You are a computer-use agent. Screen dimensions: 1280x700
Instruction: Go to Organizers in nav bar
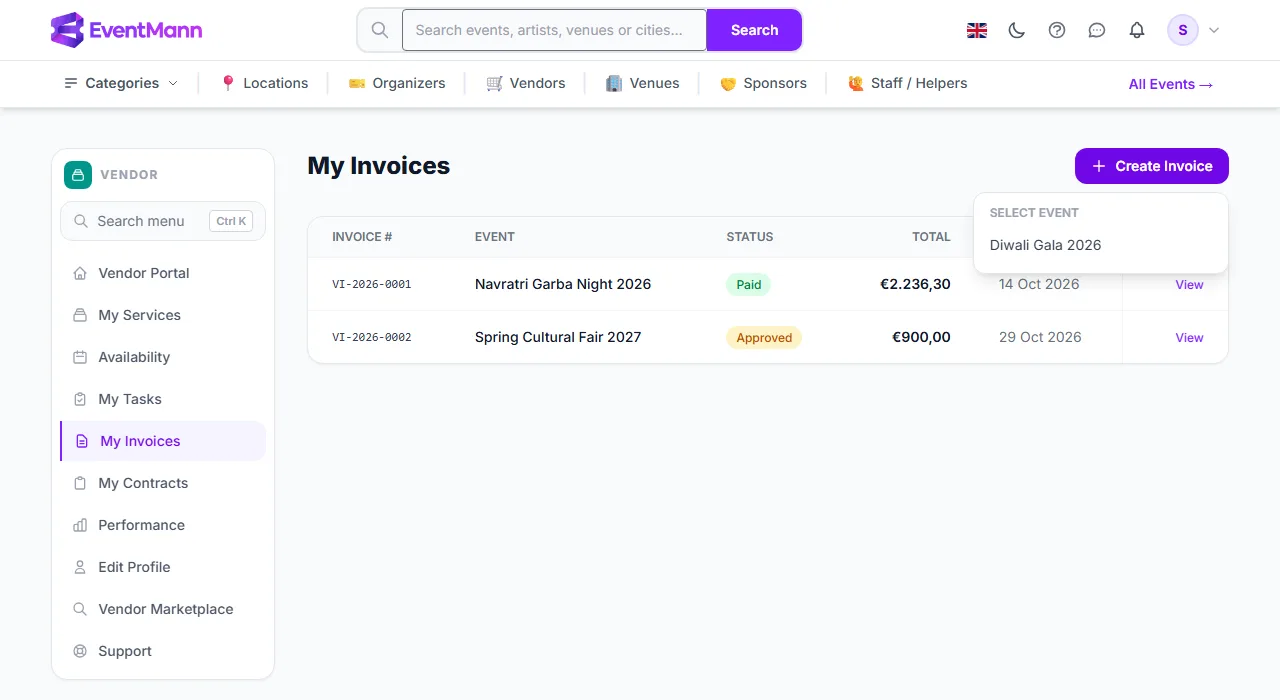397,83
